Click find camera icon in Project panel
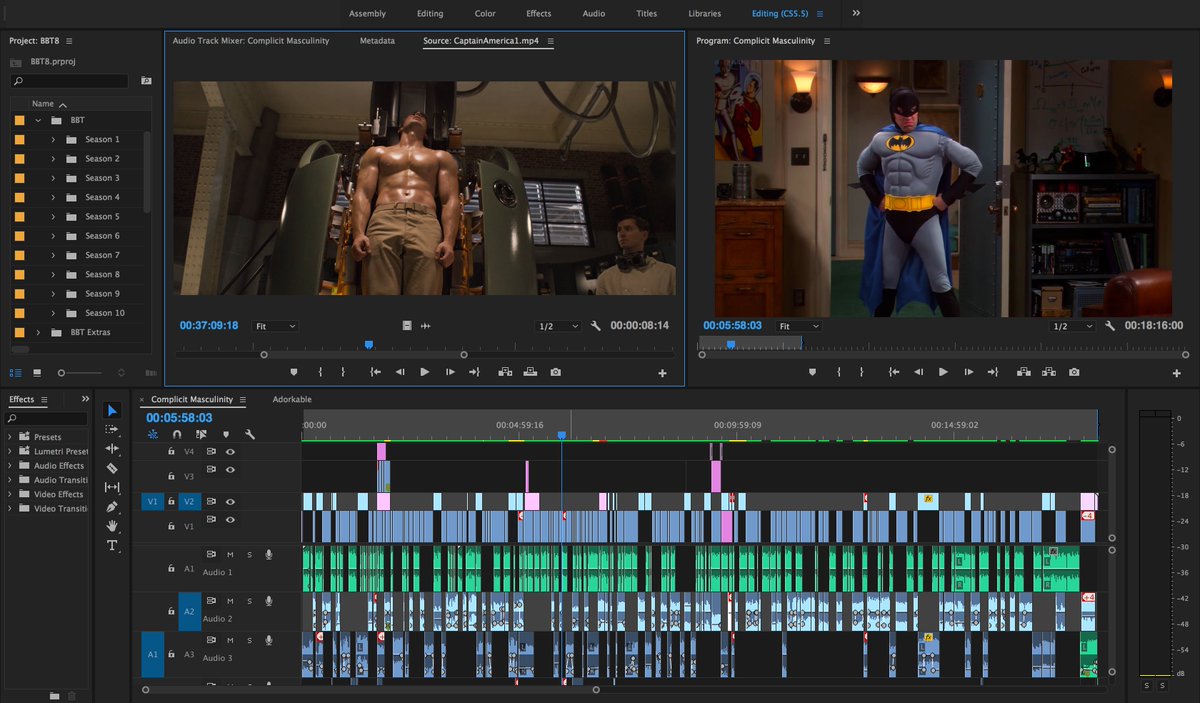1200x703 pixels. 146,80
